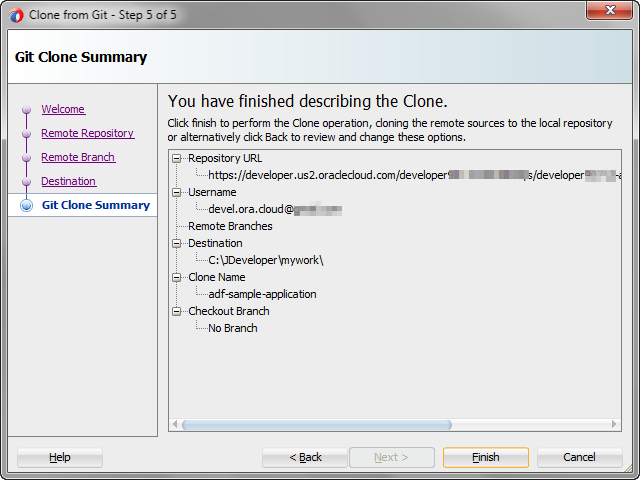Click the Back button
The height and width of the screenshot is (480, 640).
click(x=305, y=457)
